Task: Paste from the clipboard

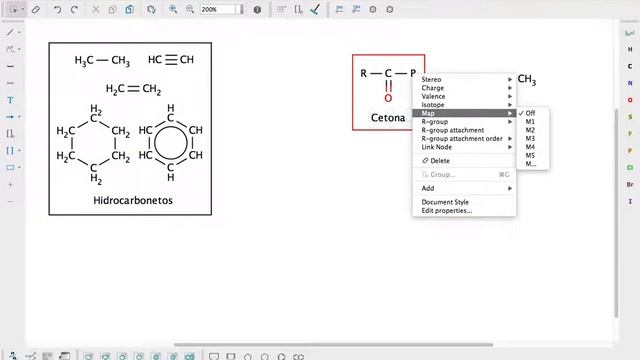Action: tap(129, 9)
